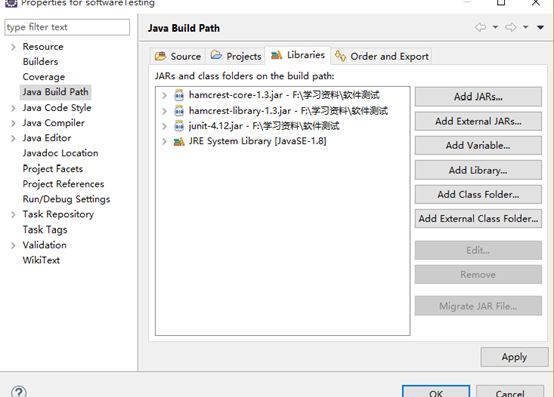Click the Add Variable... button

coord(478,146)
